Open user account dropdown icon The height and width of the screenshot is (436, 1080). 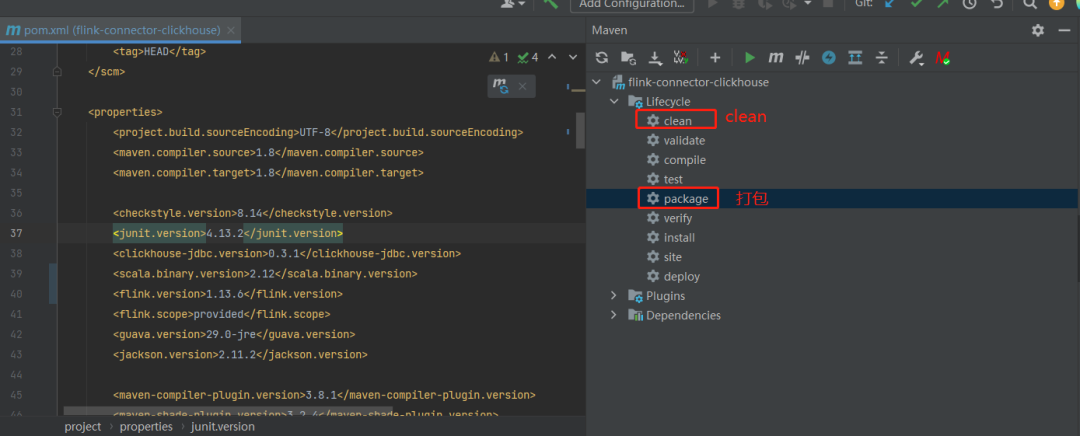coord(512,3)
